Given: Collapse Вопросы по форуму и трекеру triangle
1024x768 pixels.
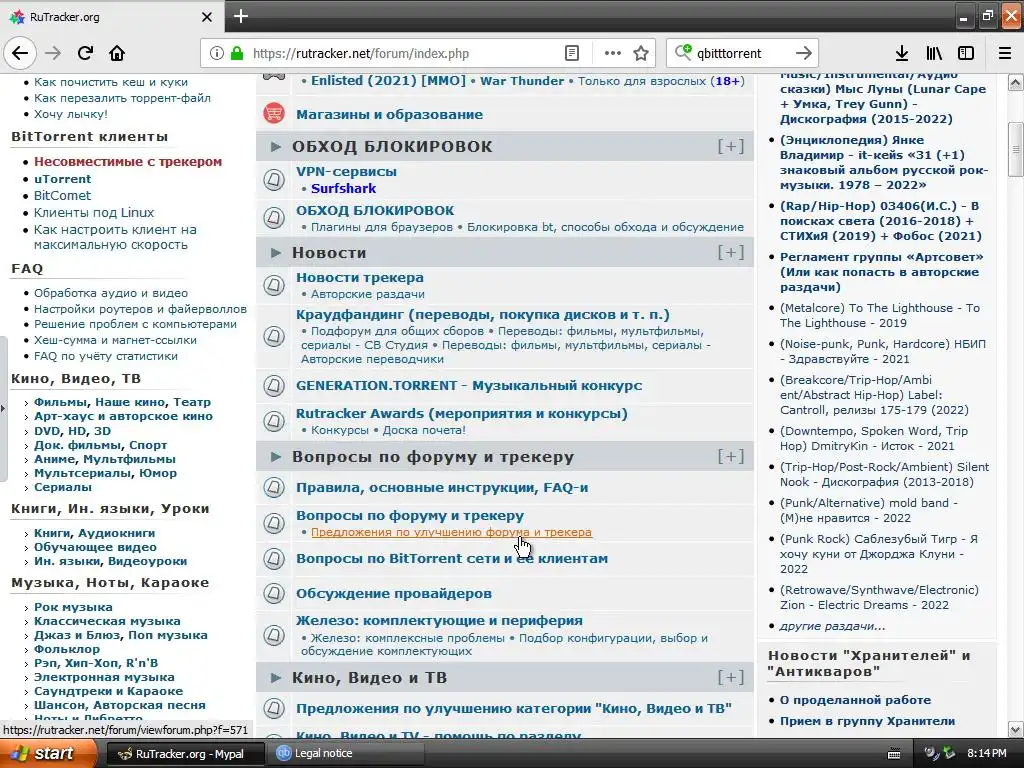Looking at the screenshot, I should tap(276, 456).
